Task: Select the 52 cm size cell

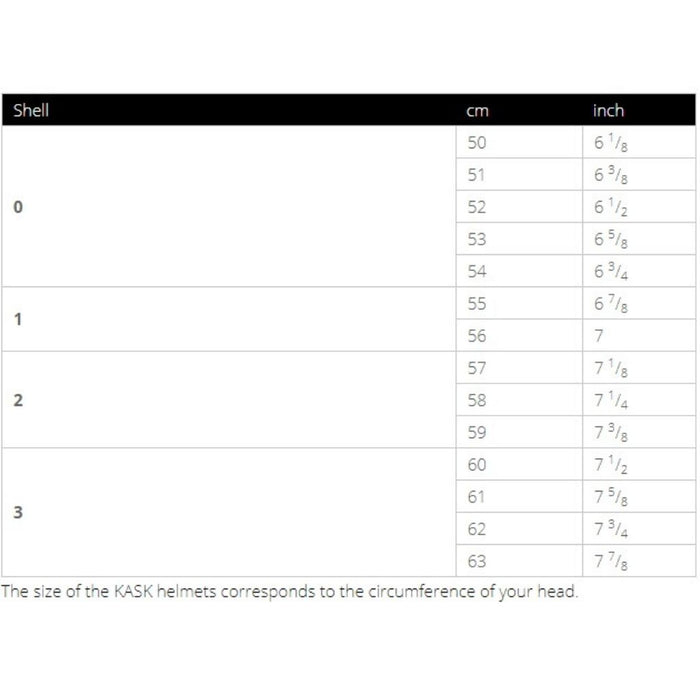Action: [x=477, y=207]
